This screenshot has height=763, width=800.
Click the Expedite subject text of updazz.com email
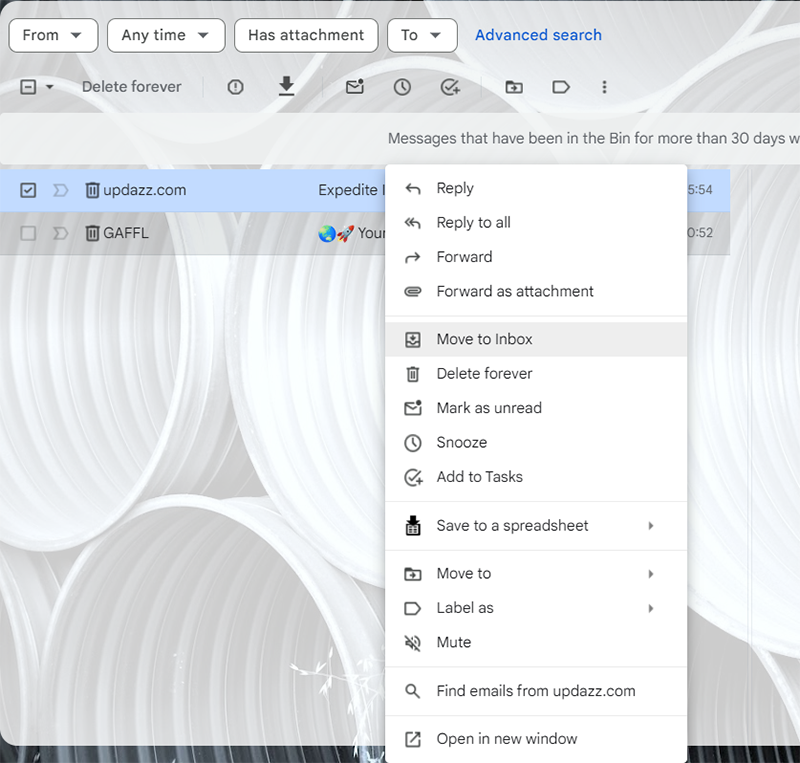(351, 190)
